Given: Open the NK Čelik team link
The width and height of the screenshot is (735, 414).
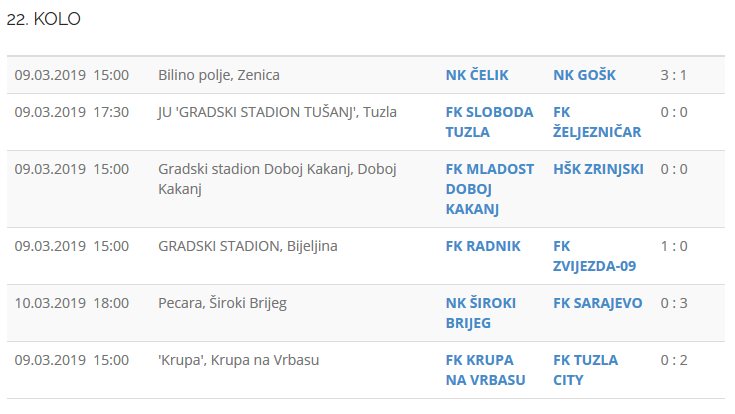Looking at the screenshot, I should (x=477, y=75).
